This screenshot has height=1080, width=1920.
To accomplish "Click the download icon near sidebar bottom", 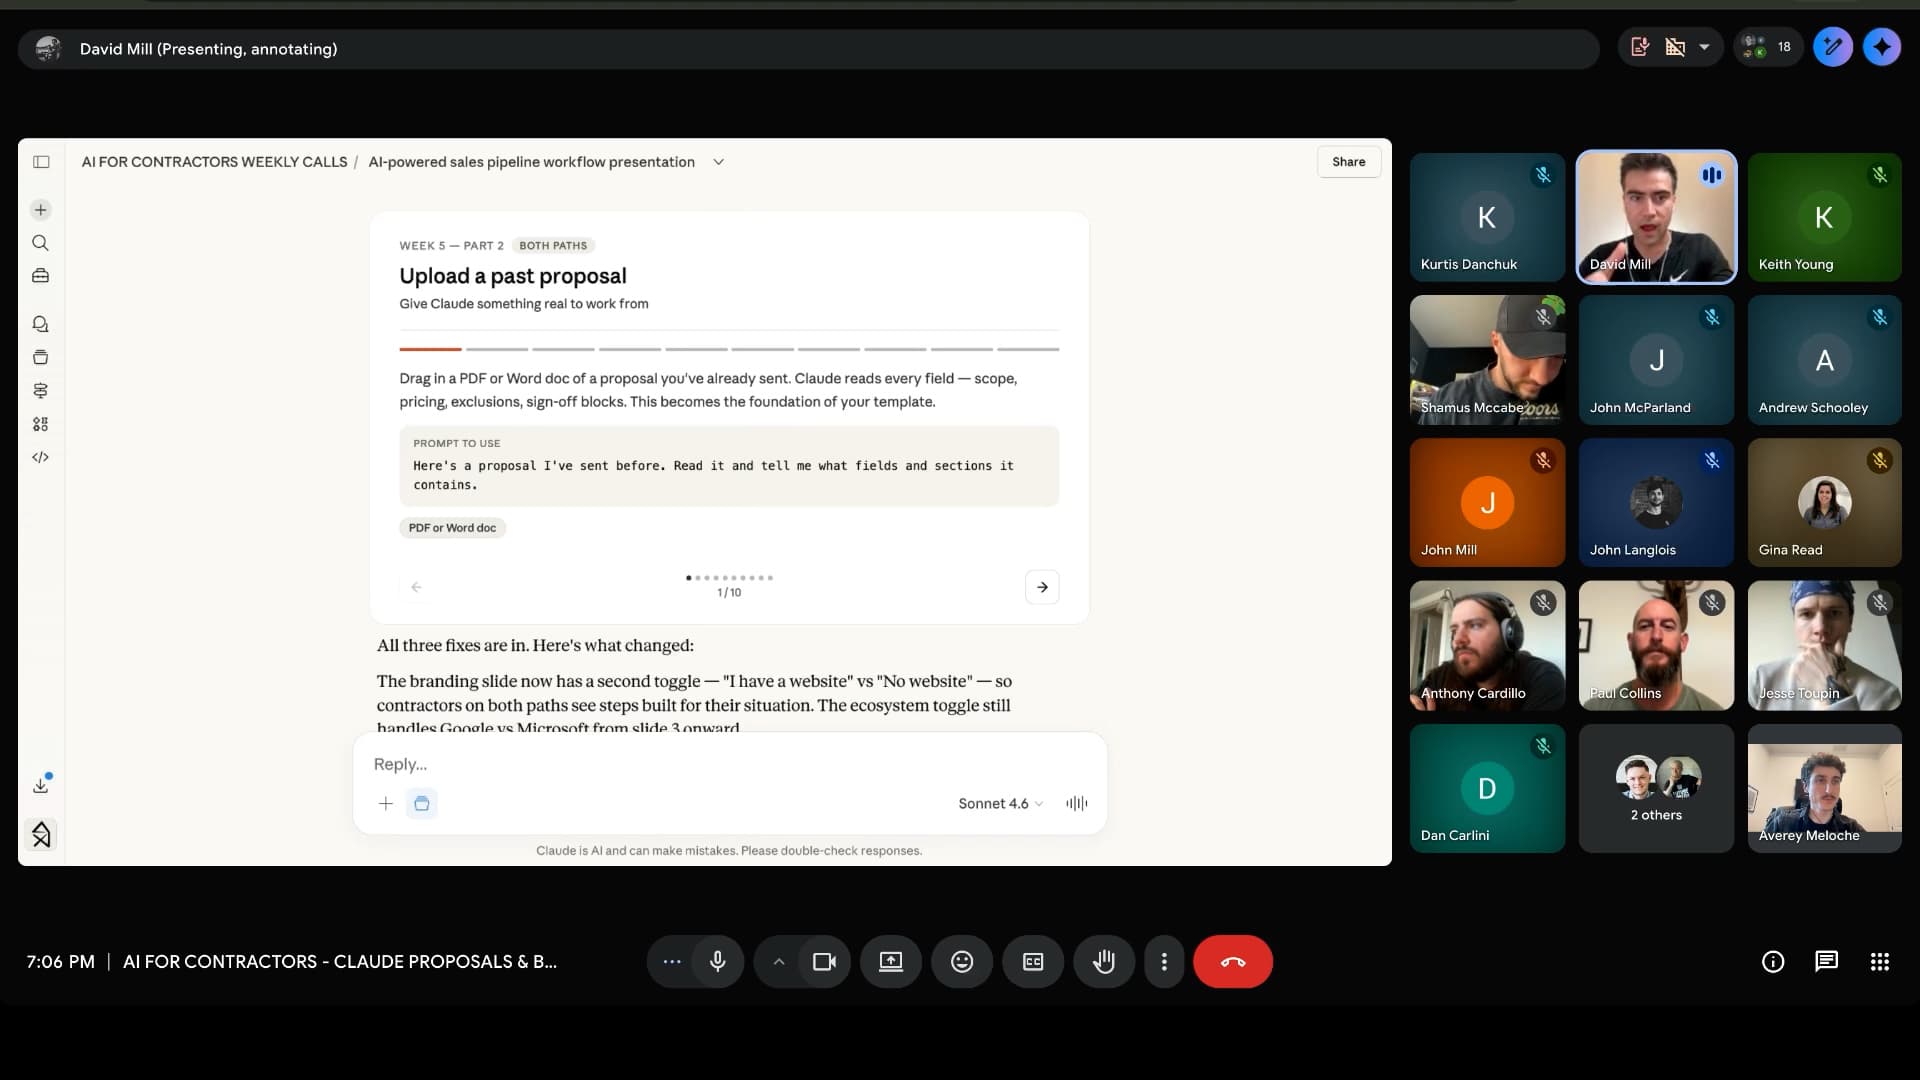I will pyautogui.click(x=40, y=785).
